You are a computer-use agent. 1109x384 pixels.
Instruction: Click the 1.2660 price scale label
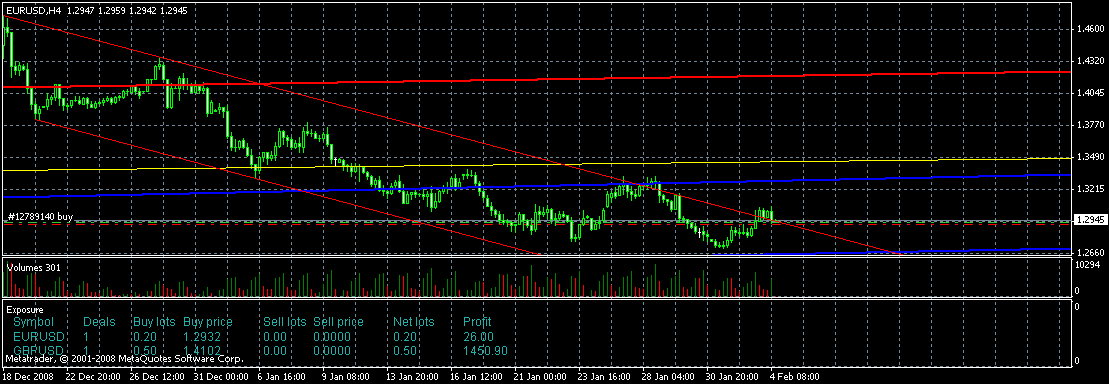coord(1090,253)
